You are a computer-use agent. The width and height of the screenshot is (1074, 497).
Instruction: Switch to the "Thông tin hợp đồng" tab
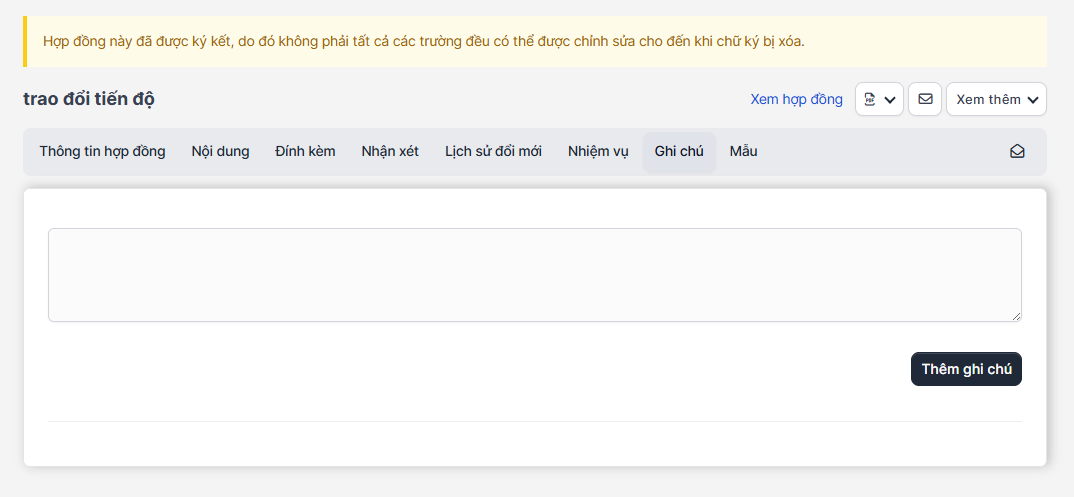pyautogui.click(x=102, y=152)
